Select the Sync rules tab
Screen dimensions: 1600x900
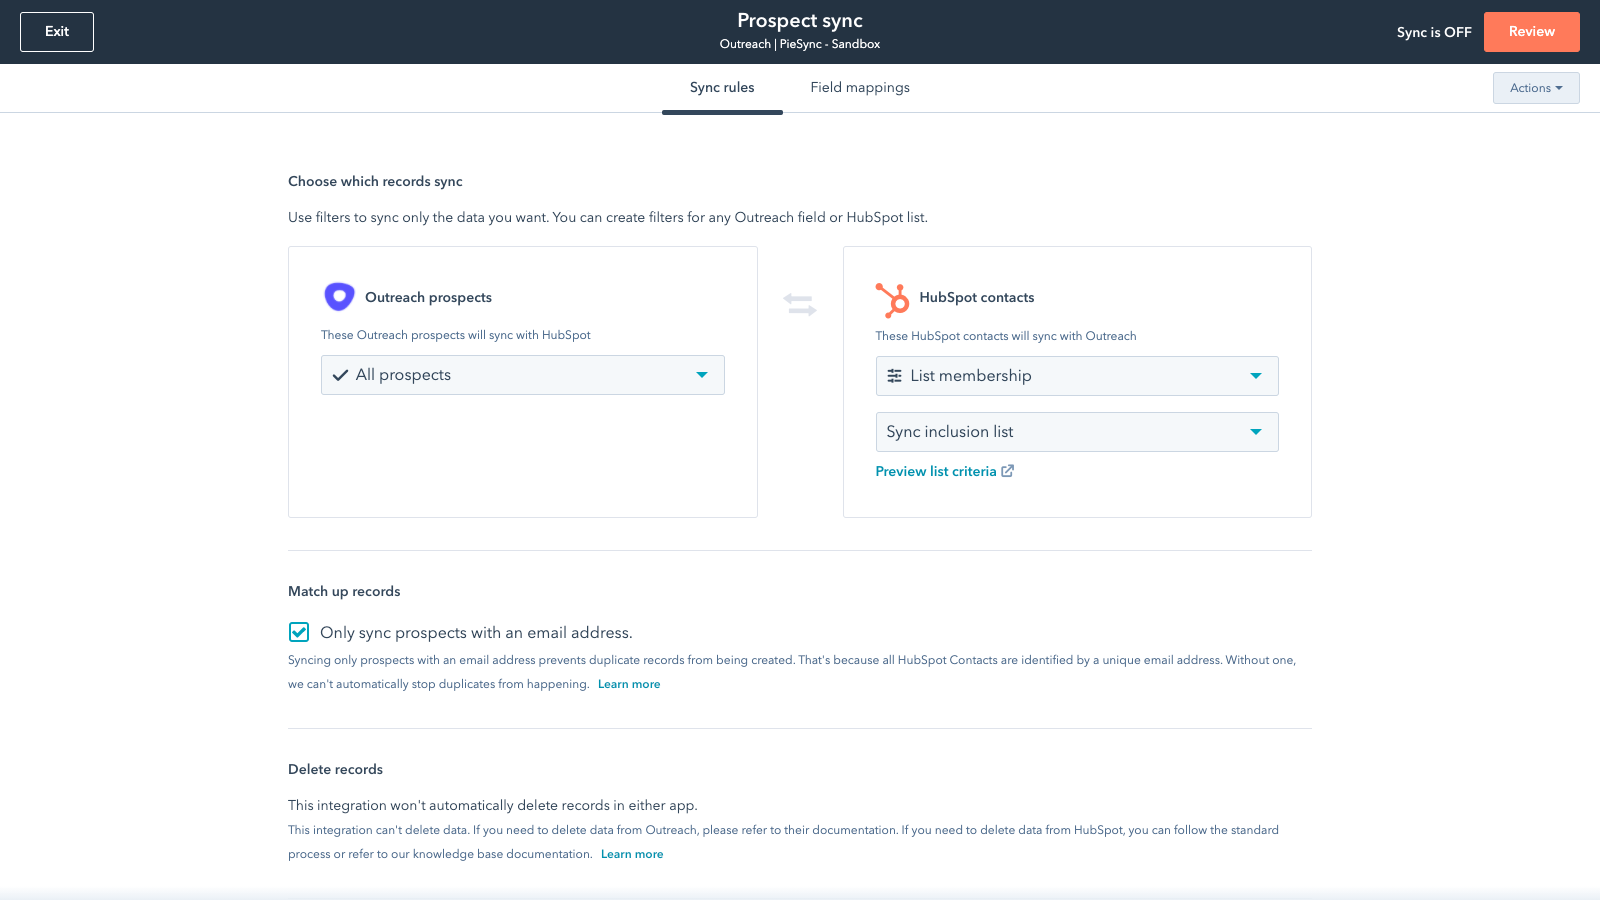coord(722,88)
